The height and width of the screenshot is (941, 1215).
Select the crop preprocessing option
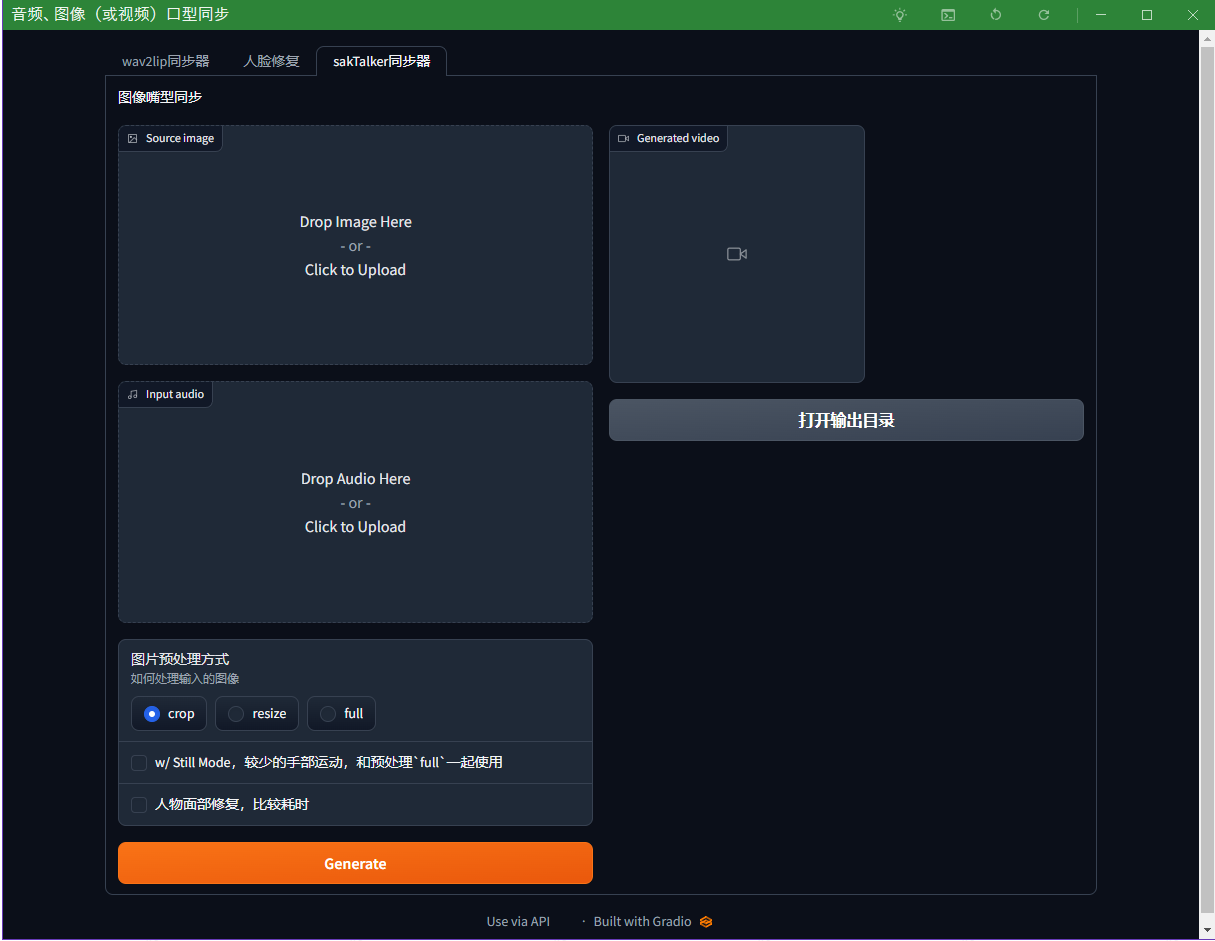pyautogui.click(x=152, y=714)
